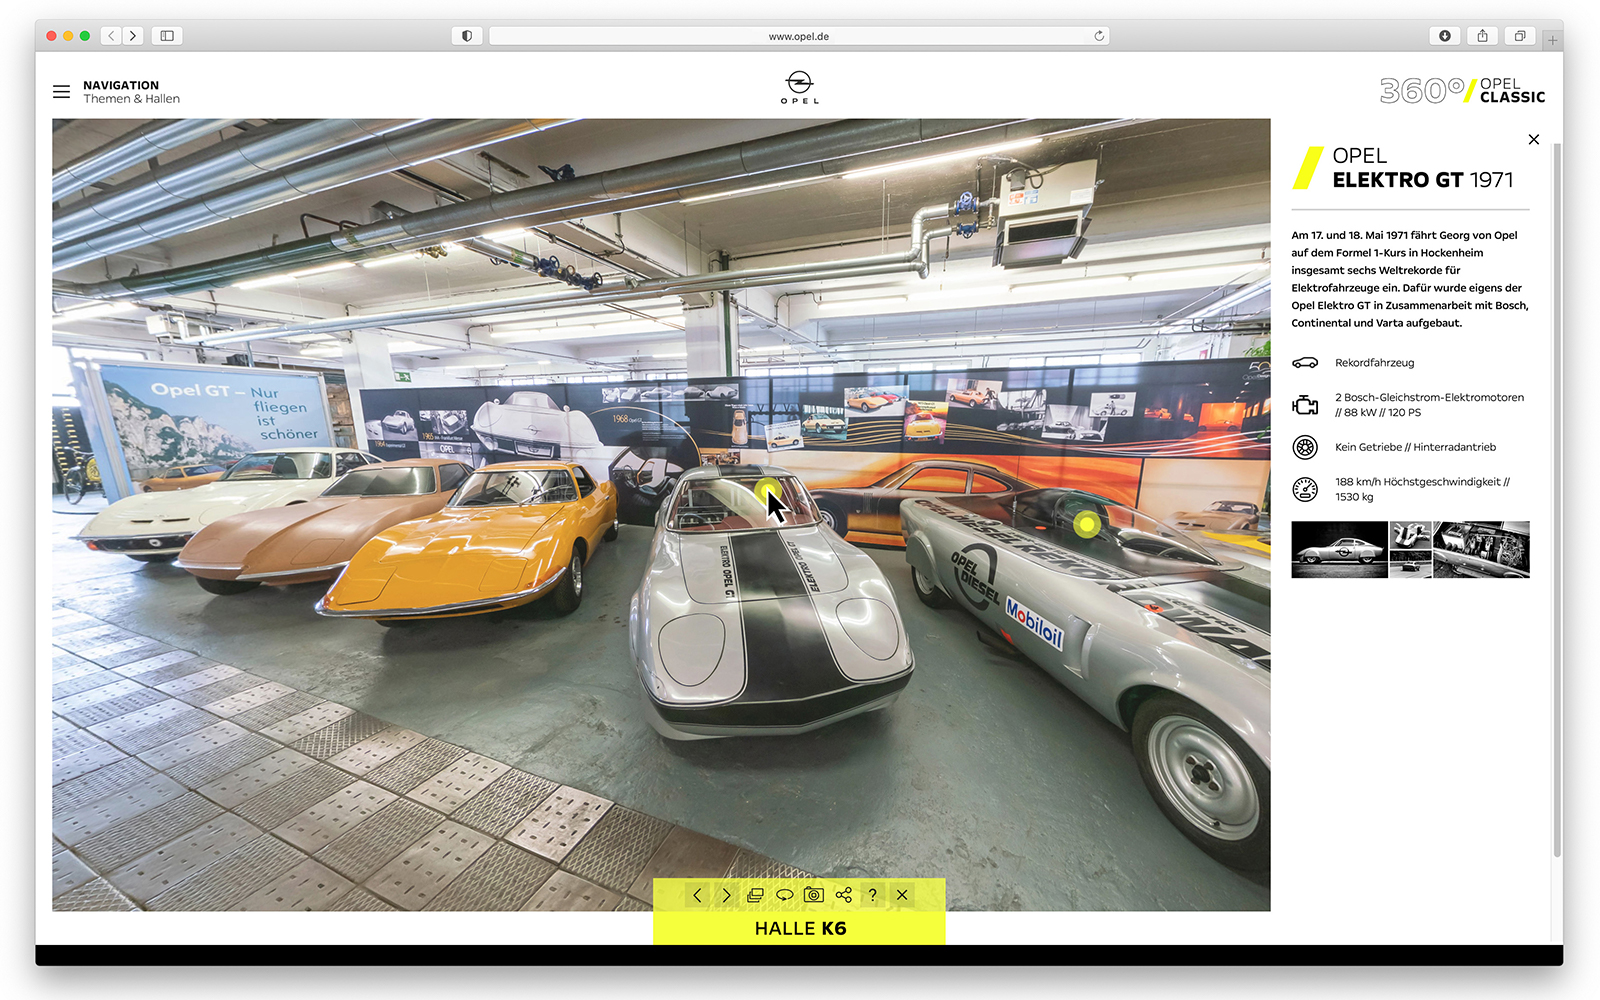Click the description paragraph starting 'Am 17. und 18. Mai'

point(1410,279)
